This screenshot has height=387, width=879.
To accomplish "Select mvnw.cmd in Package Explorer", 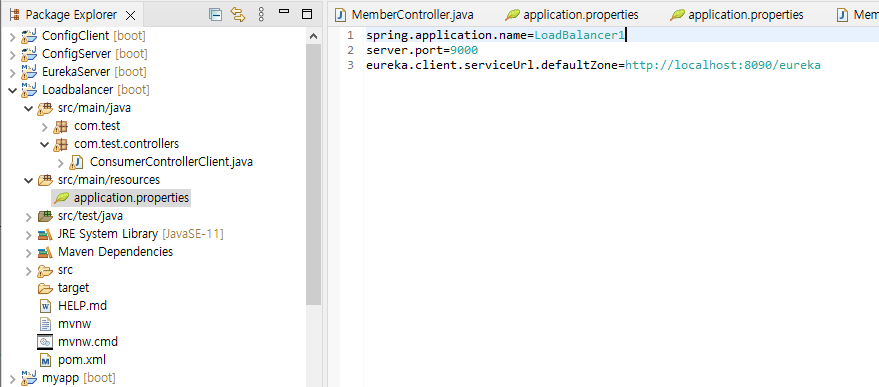I will click(88, 342).
